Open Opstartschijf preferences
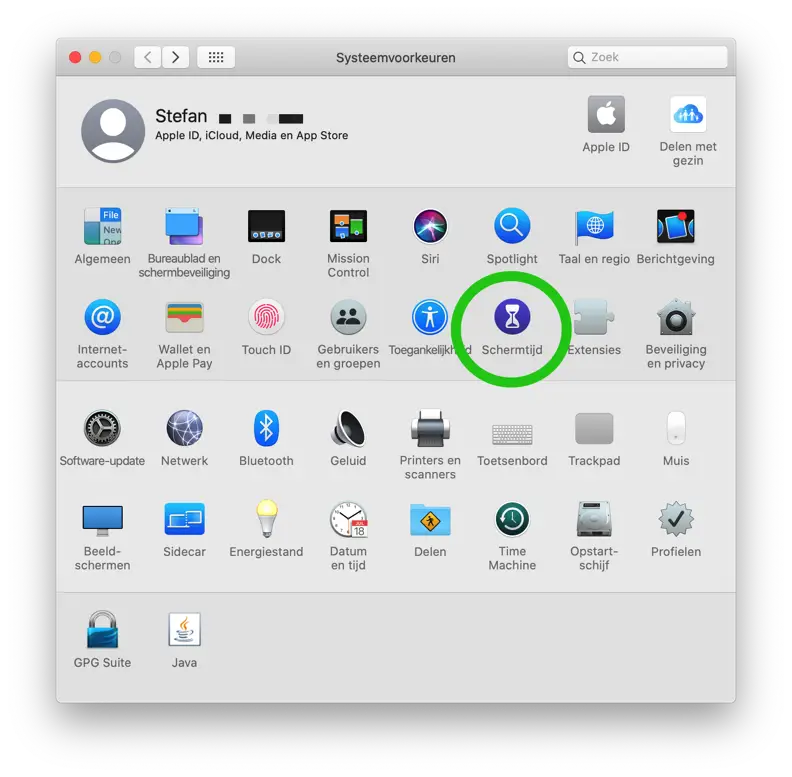The height and width of the screenshot is (777, 792). pos(594,519)
